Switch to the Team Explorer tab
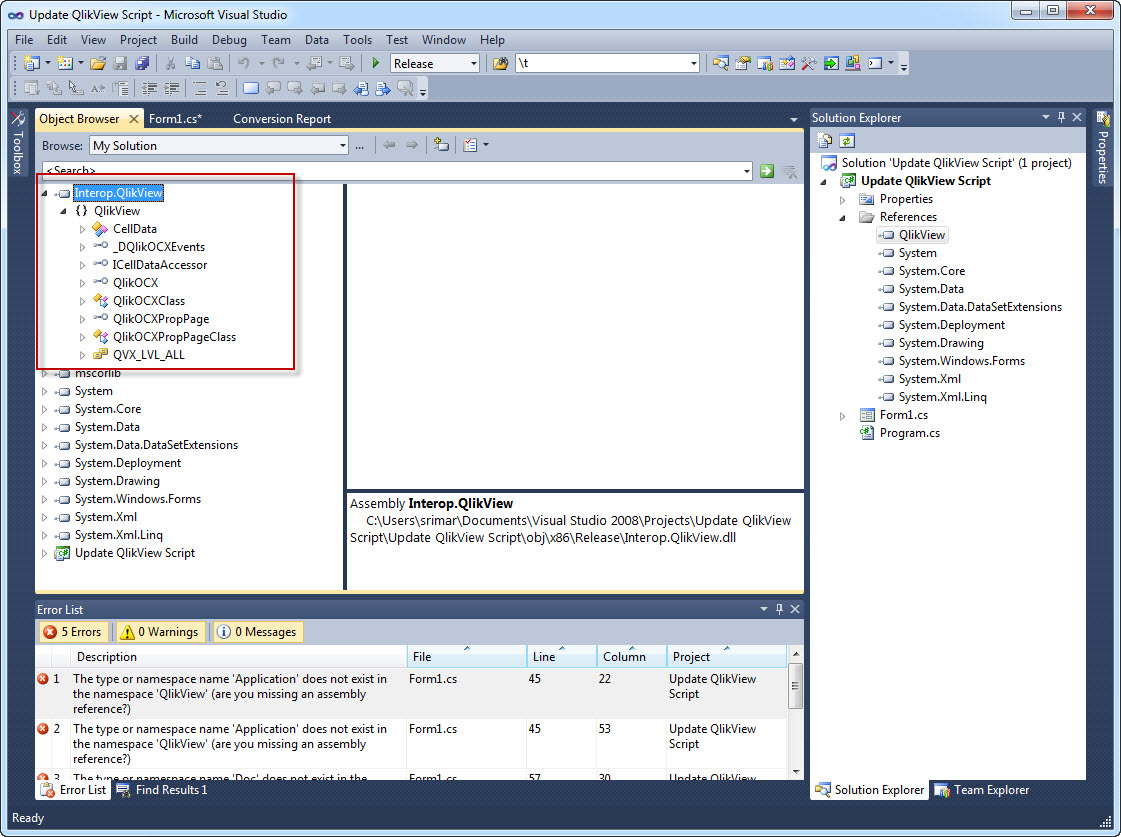Viewport: 1121px width, 837px height. (982, 790)
